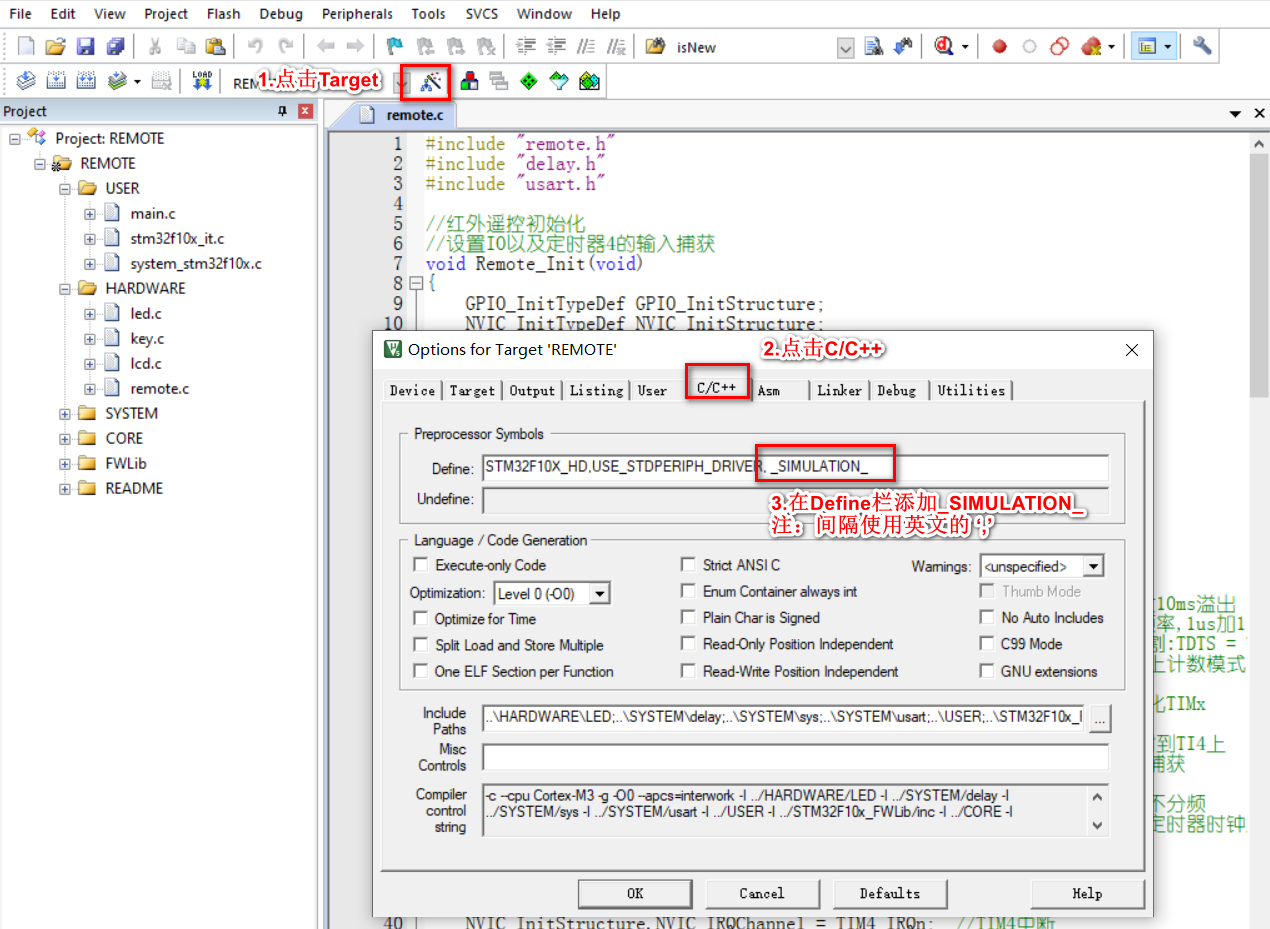The image size is (1270, 929).
Task: Expand the main.c file node
Action: 89,213
